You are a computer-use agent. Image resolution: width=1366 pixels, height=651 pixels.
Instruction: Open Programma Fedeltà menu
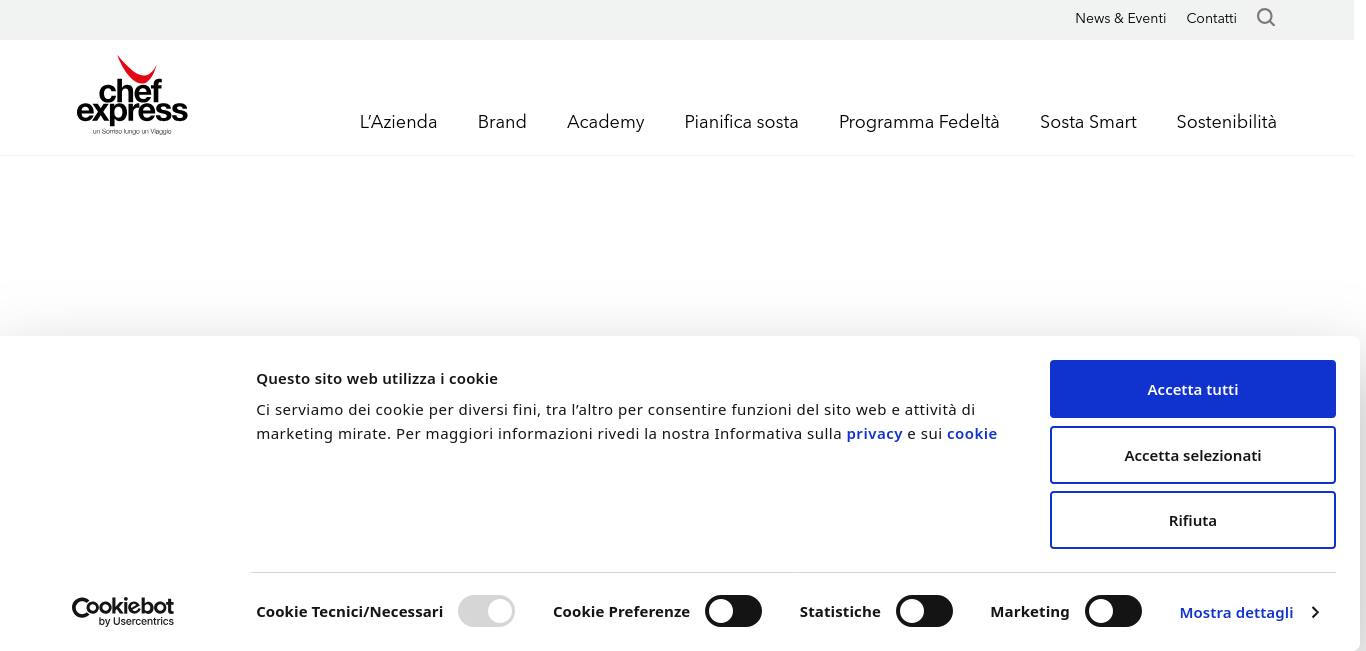click(919, 122)
